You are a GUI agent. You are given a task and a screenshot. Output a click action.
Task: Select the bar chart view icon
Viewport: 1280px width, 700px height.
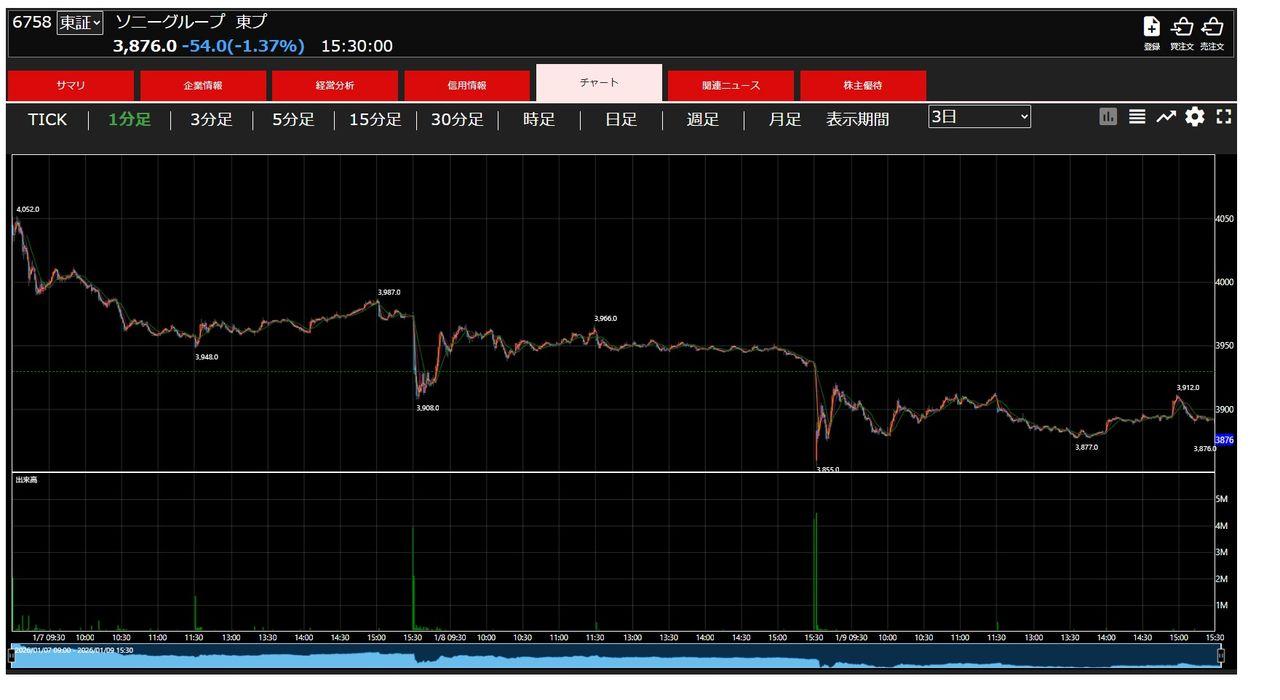tap(1108, 117)
